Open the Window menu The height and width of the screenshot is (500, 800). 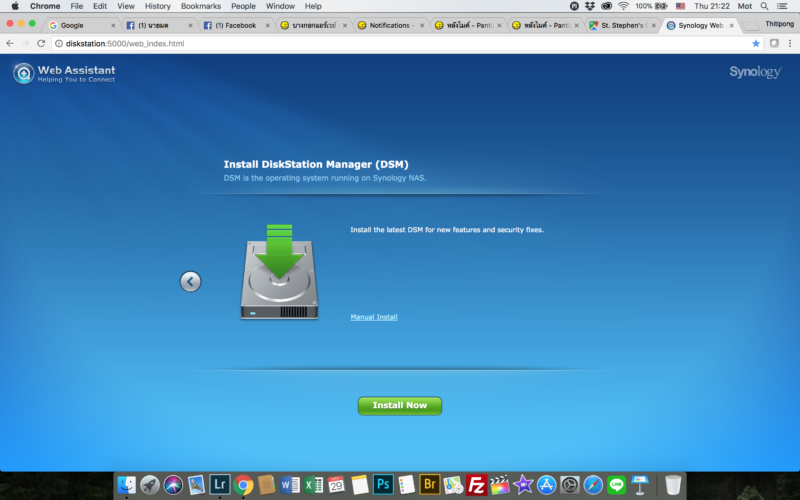pos(280,6)
